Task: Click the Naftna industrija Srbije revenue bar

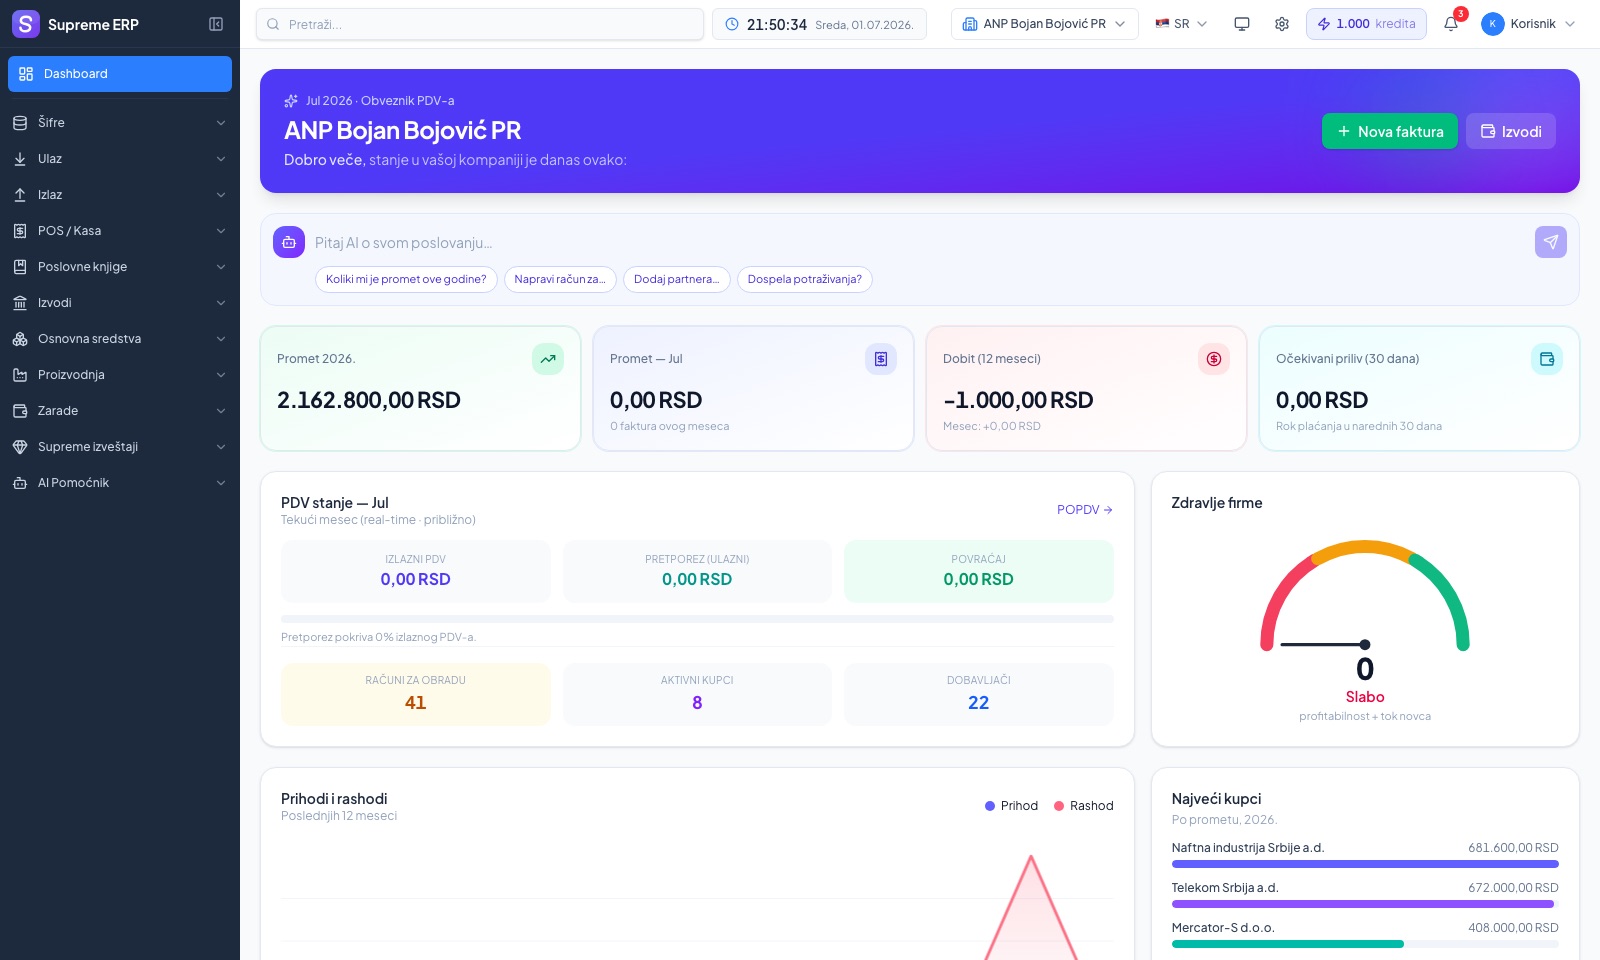Action: pyautogui.click(x=1365, y=864)
